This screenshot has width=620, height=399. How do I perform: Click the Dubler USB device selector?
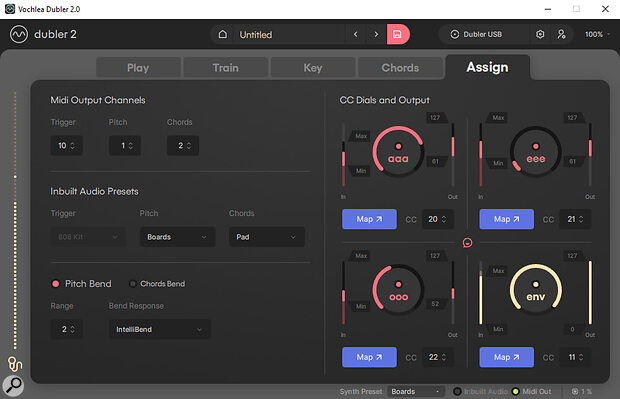(483, 34)
